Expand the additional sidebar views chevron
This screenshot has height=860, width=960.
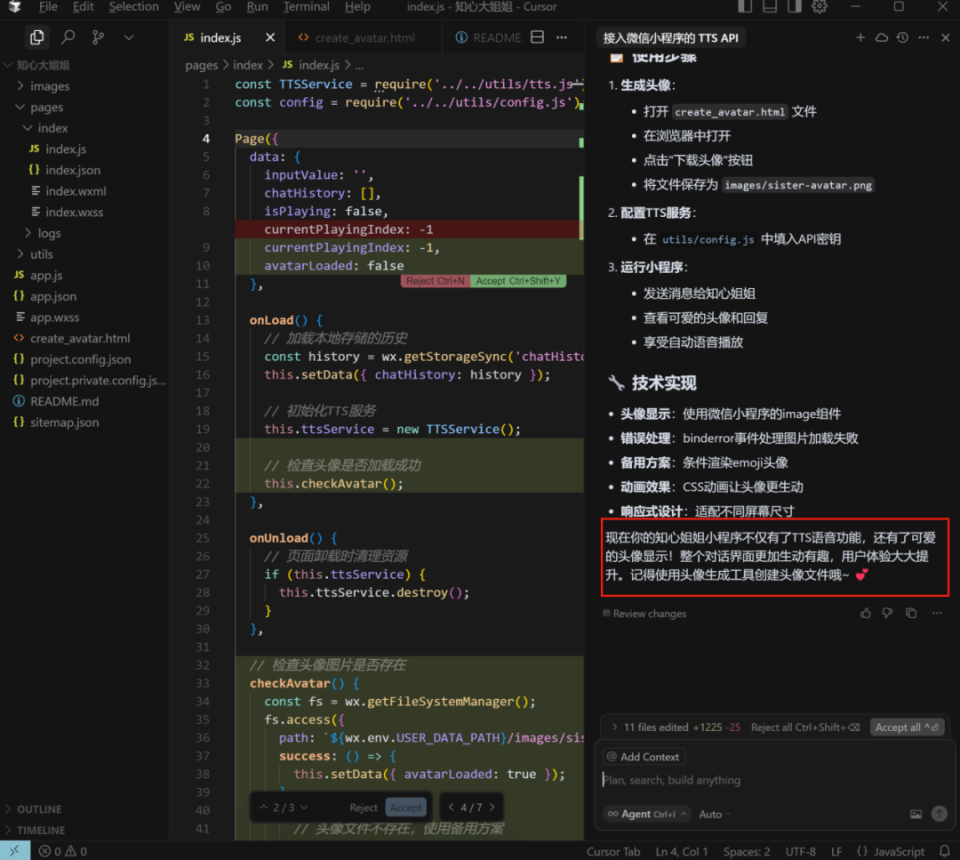pyautogui.click(x=129, y=37)
